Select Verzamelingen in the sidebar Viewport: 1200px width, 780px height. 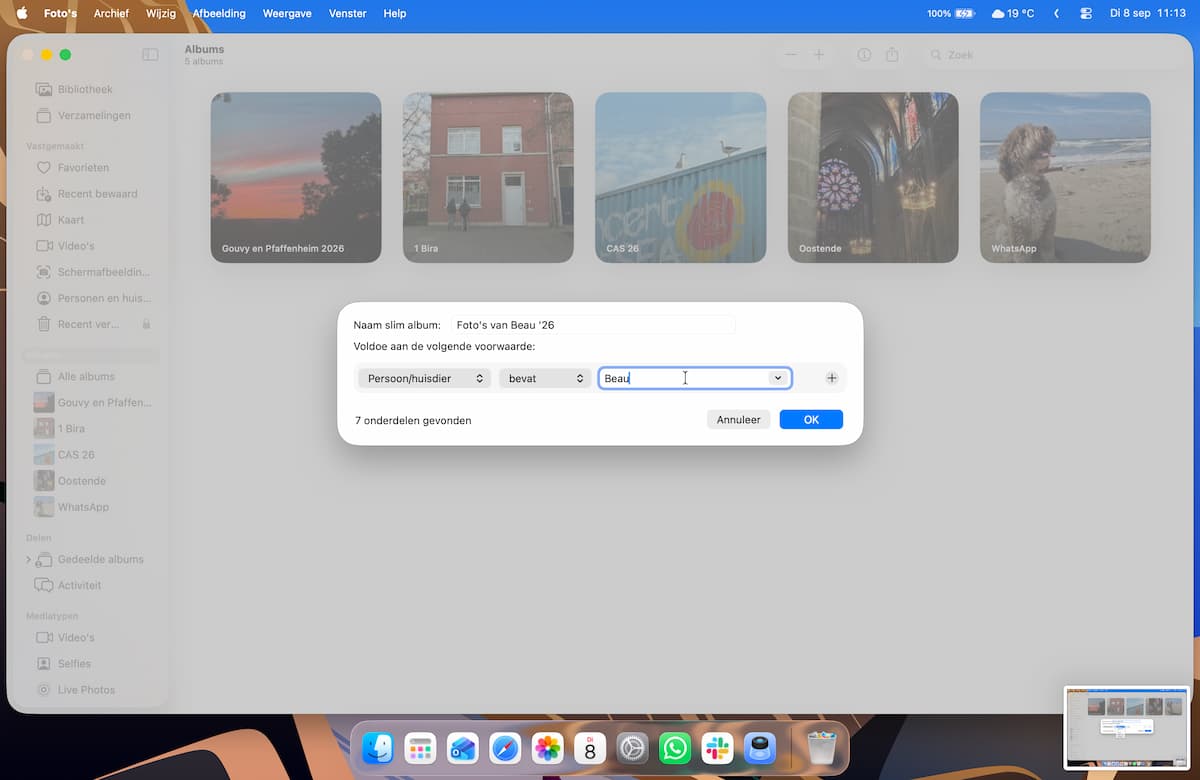click(94, 115)
